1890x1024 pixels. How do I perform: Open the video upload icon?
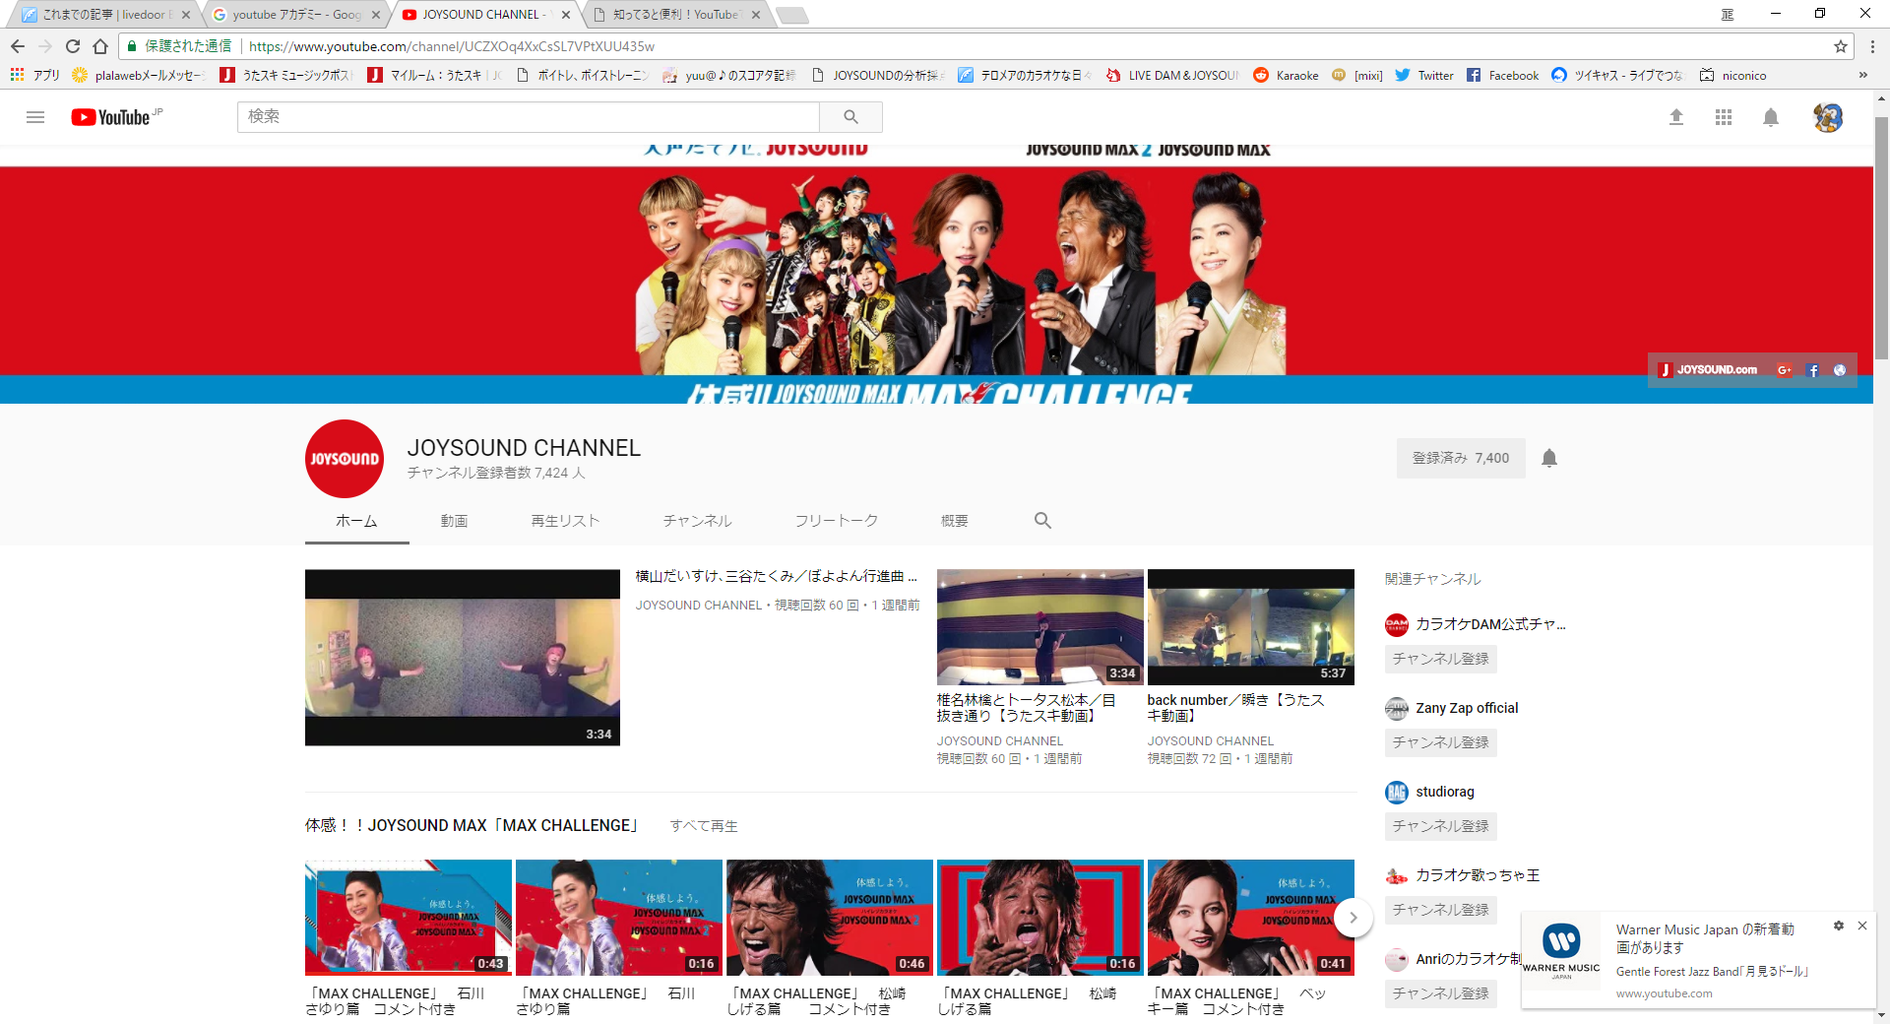(1676, 117)
